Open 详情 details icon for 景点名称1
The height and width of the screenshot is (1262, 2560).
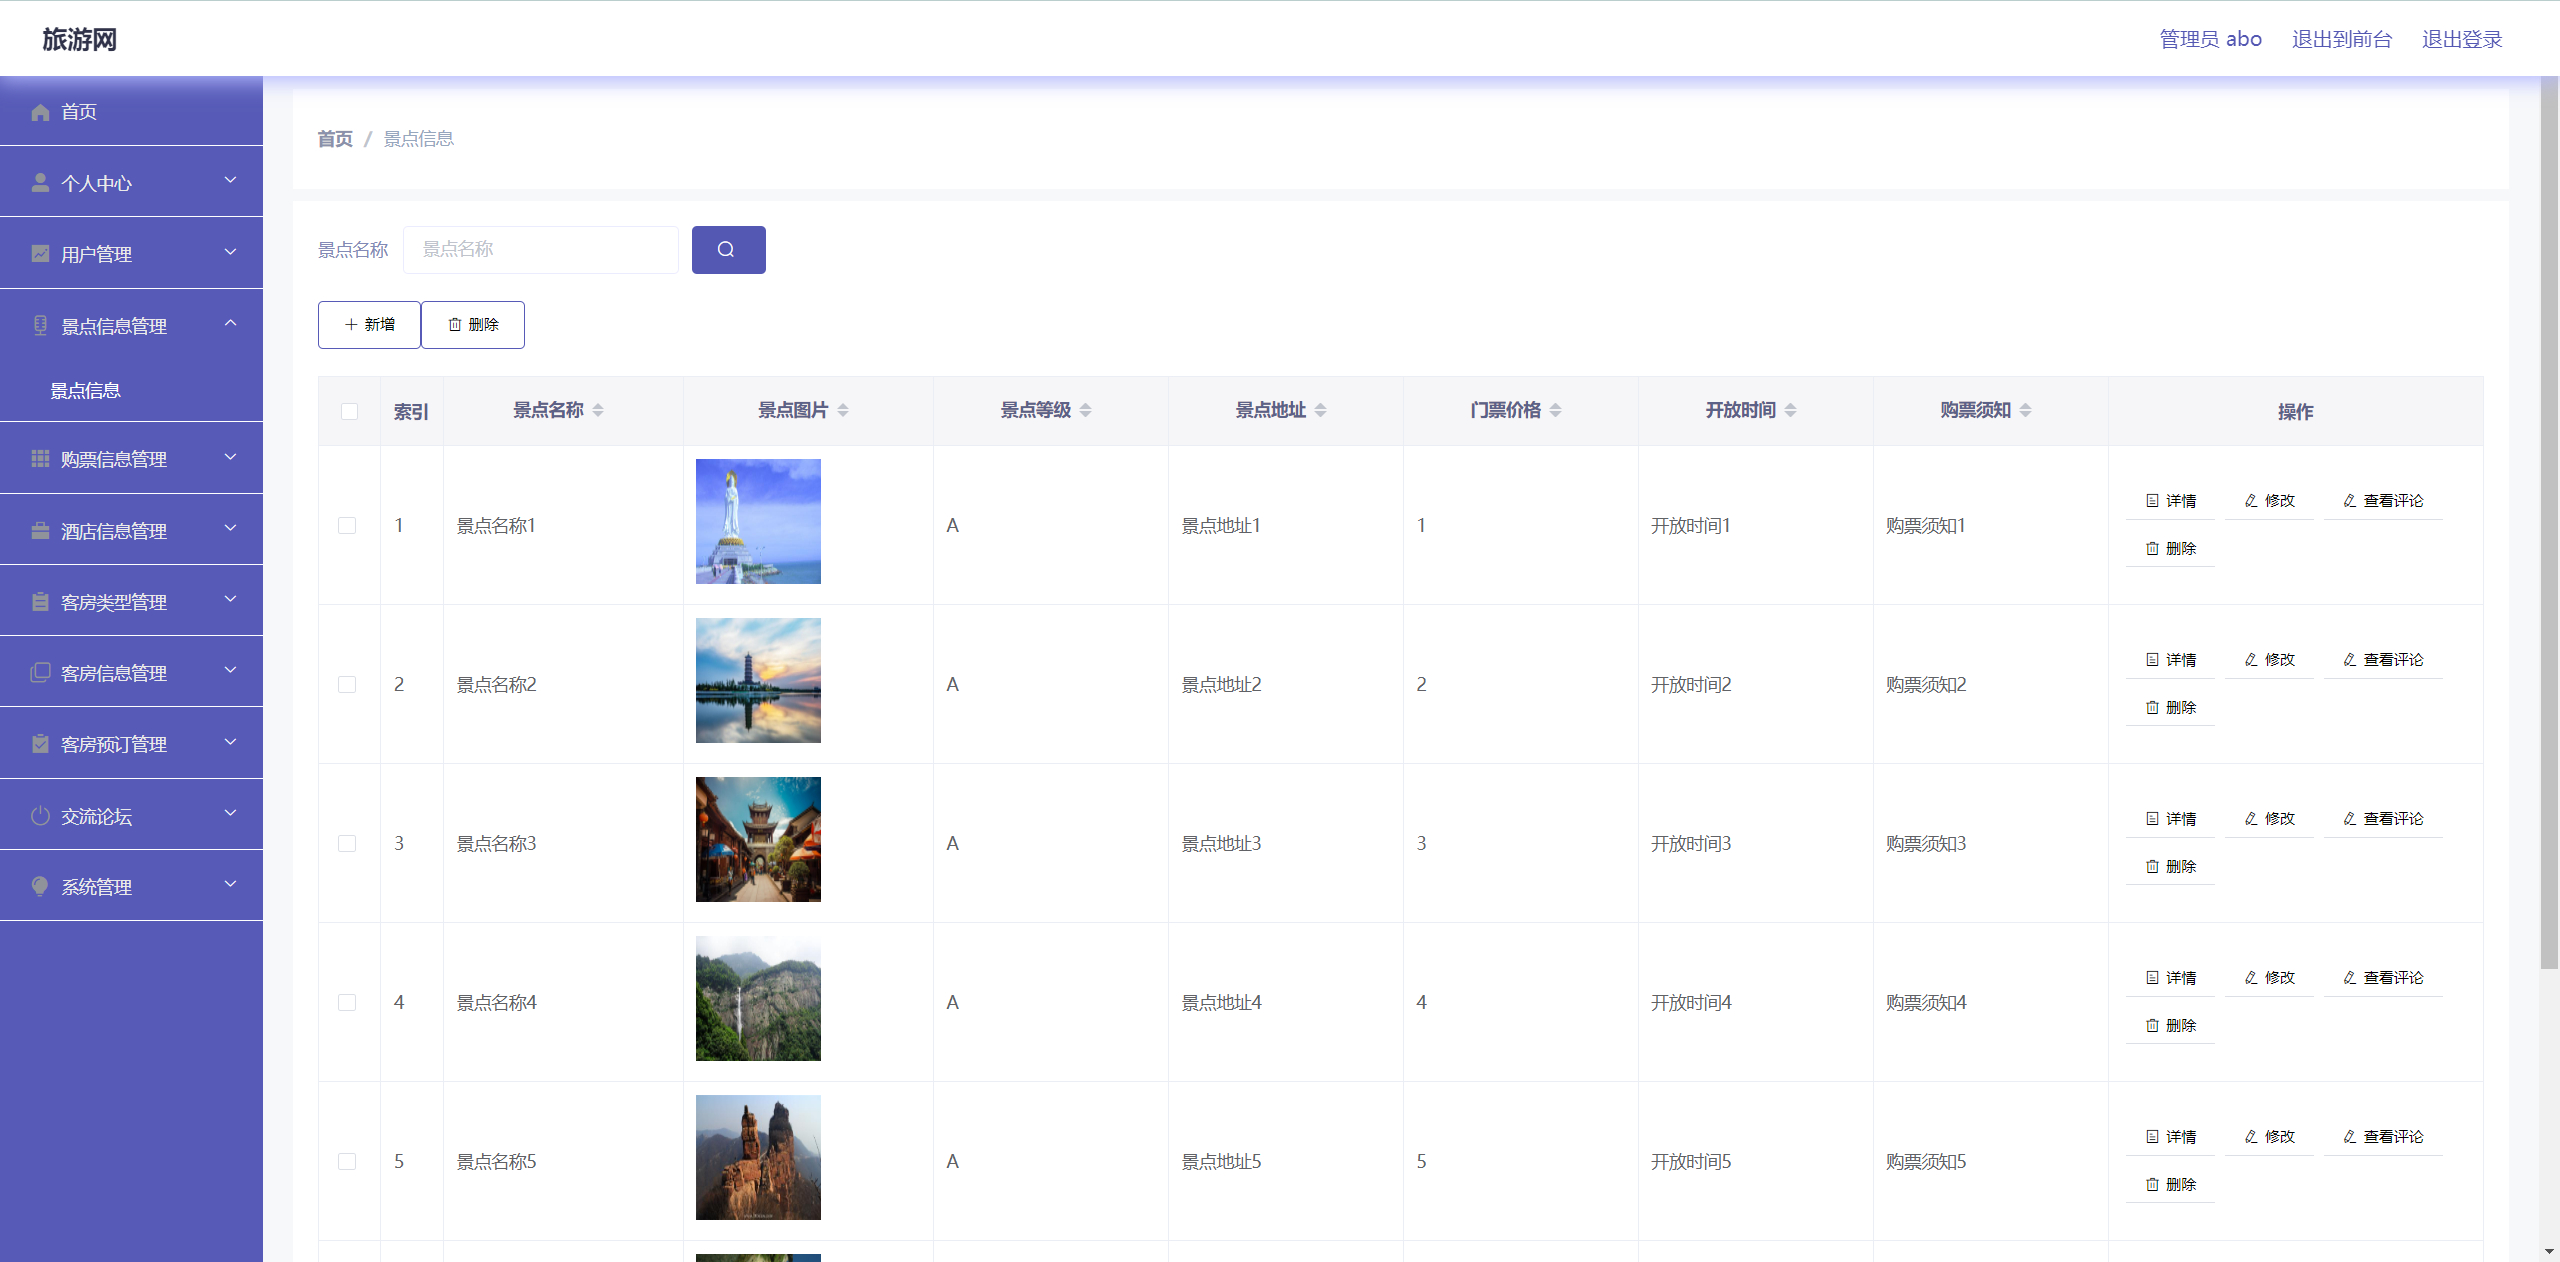[2152, 500]
